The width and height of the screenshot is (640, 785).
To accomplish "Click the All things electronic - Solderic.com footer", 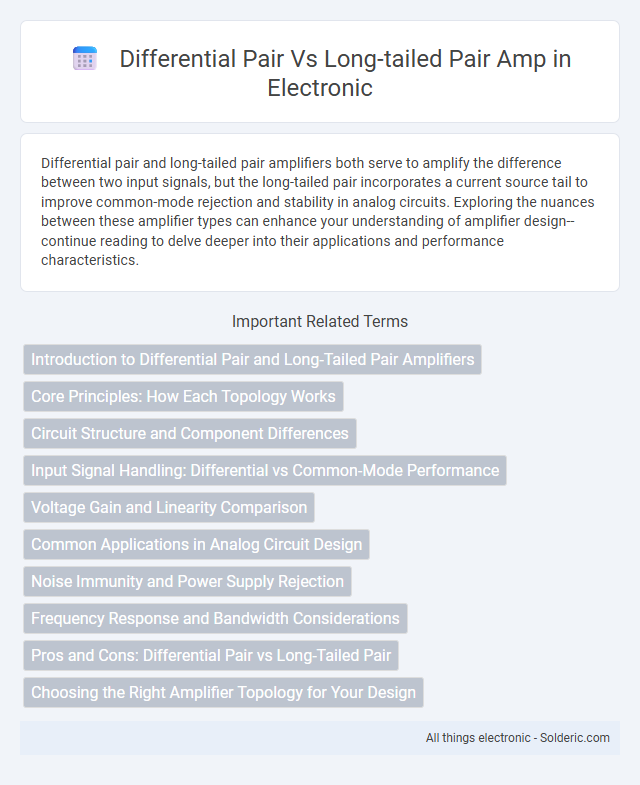I will click(x=517, y=738).
